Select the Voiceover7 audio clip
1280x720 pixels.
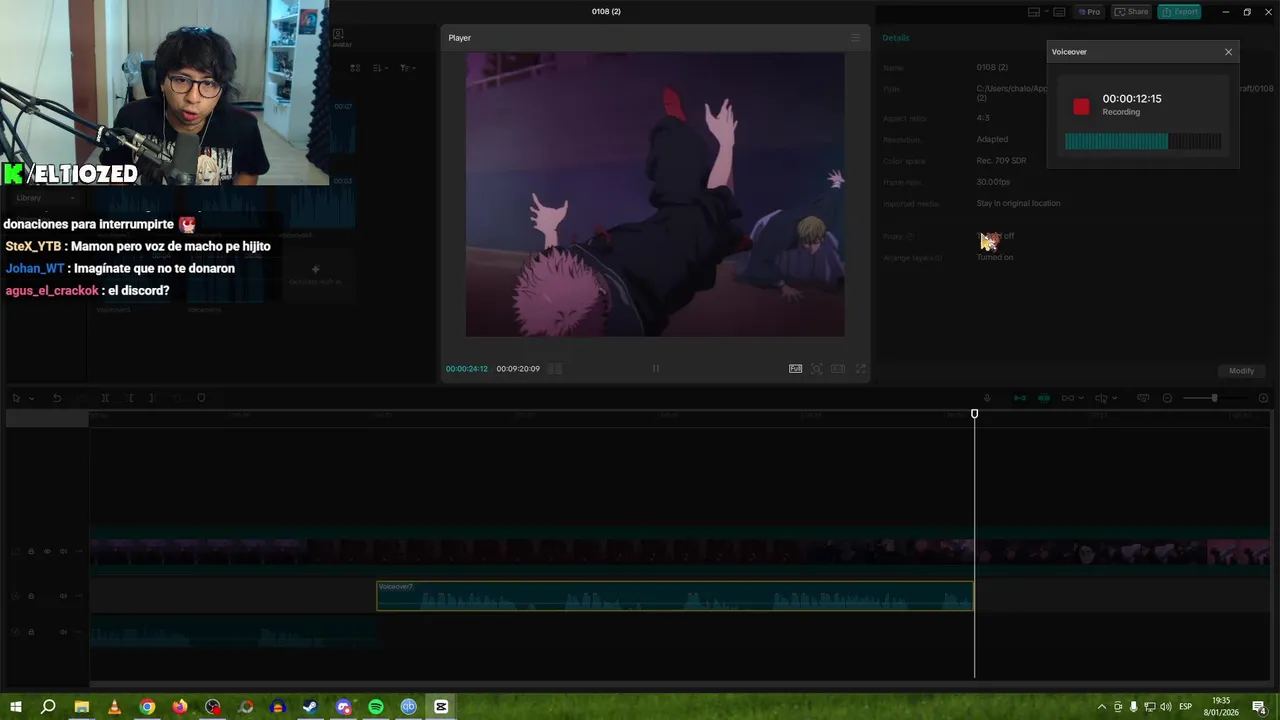coord(675,596)
